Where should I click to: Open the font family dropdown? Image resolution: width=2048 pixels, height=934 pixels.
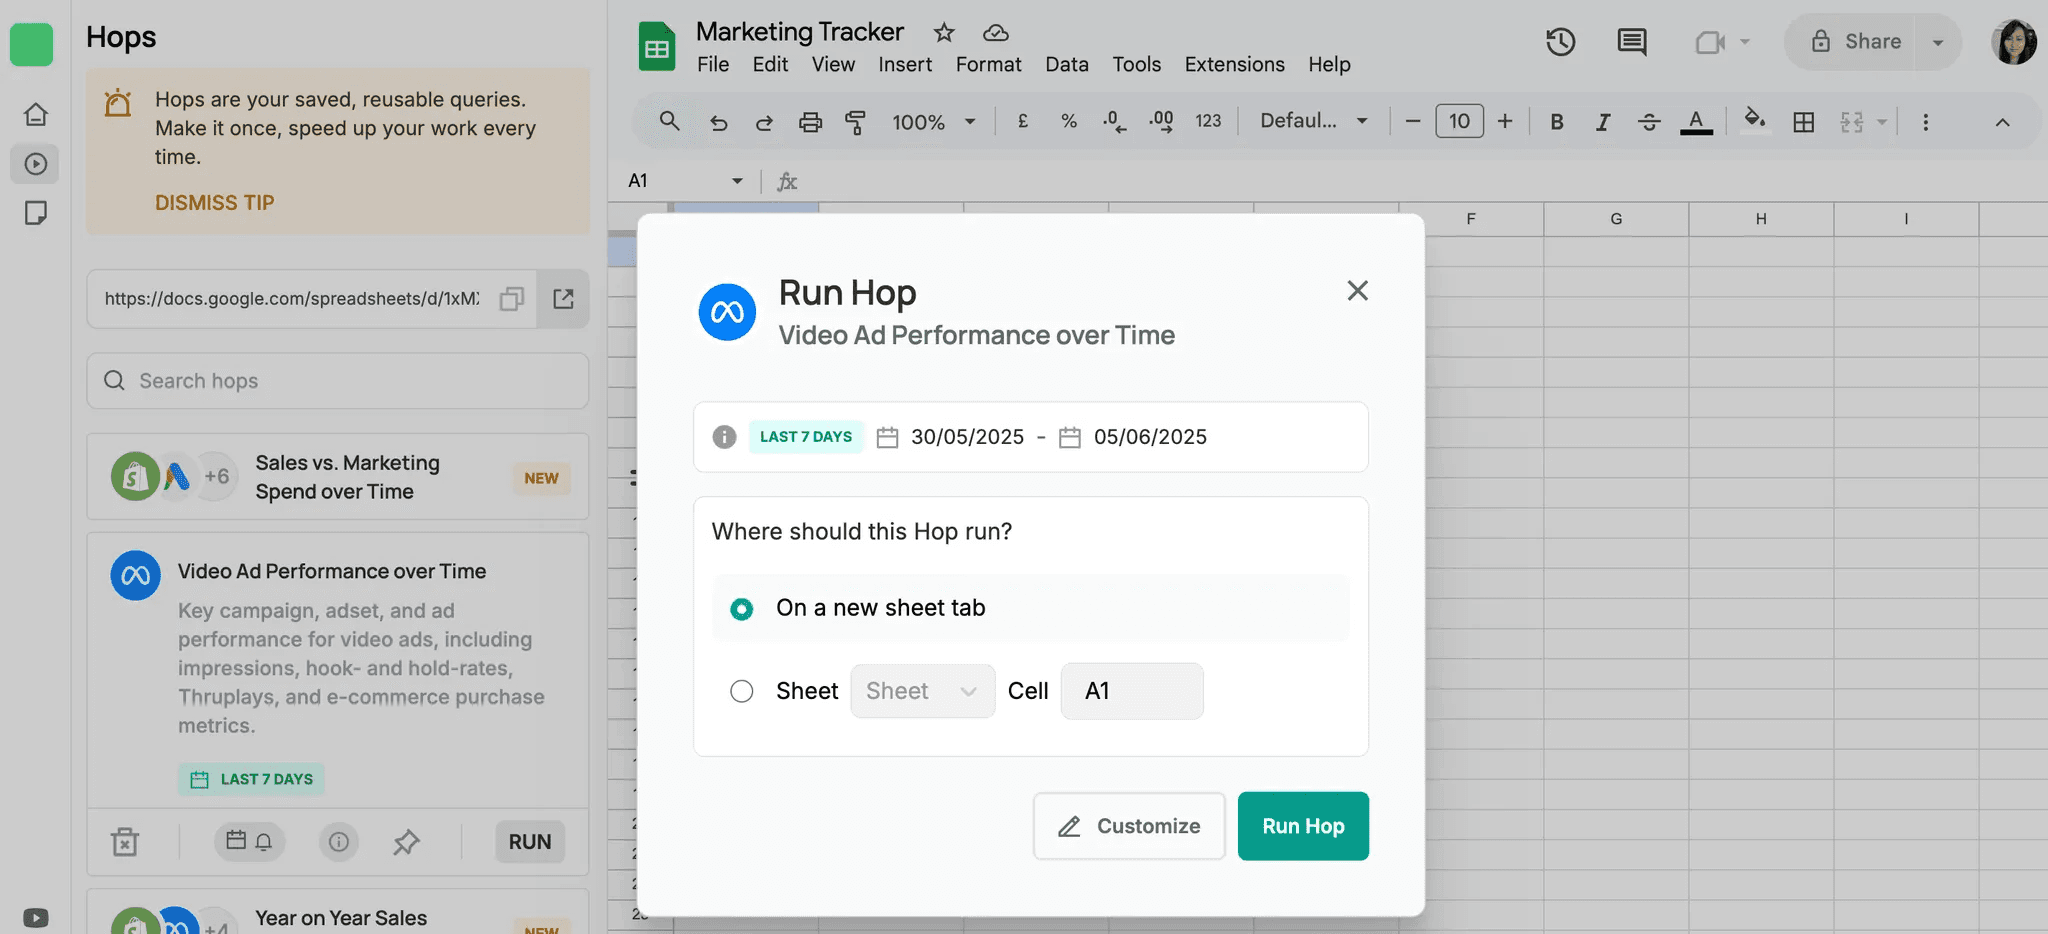point(1314,122)
